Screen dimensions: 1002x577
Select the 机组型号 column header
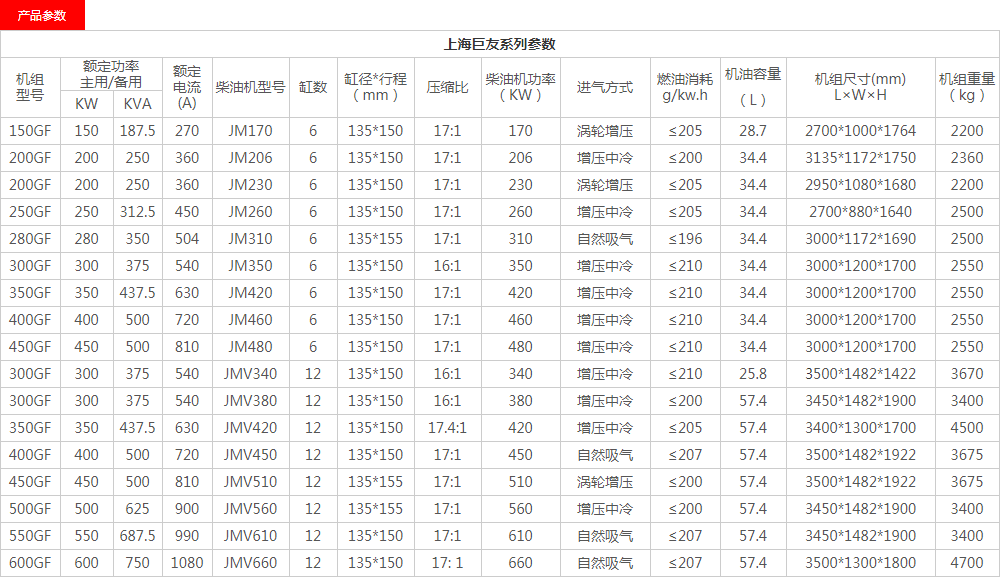click(30, 87)
